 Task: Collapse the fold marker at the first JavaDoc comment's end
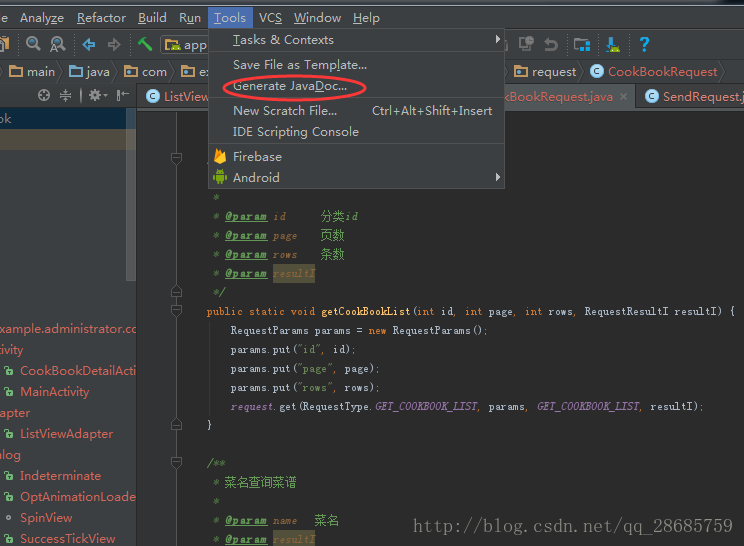[177, 292]
